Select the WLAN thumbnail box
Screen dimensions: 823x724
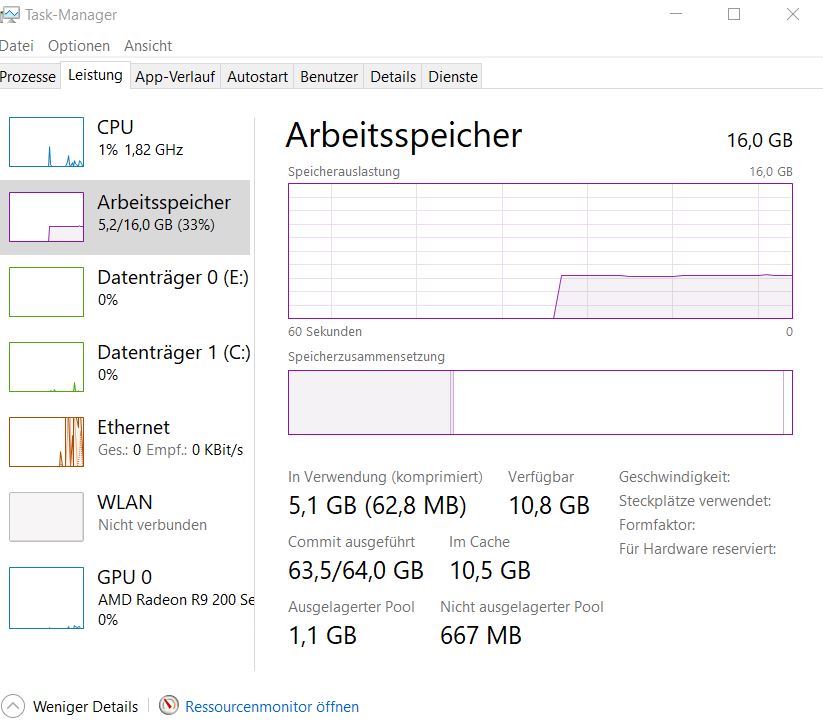(x=46, y=517)
